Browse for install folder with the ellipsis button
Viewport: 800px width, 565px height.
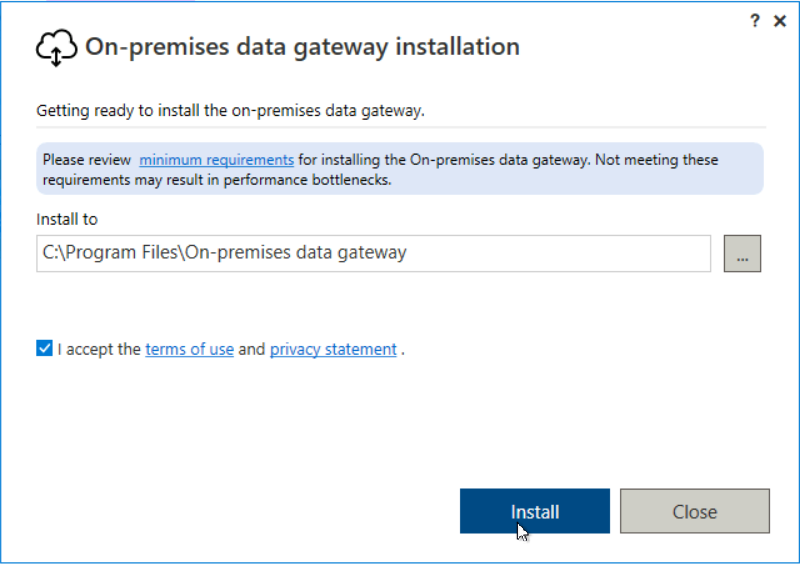[741, 254]
